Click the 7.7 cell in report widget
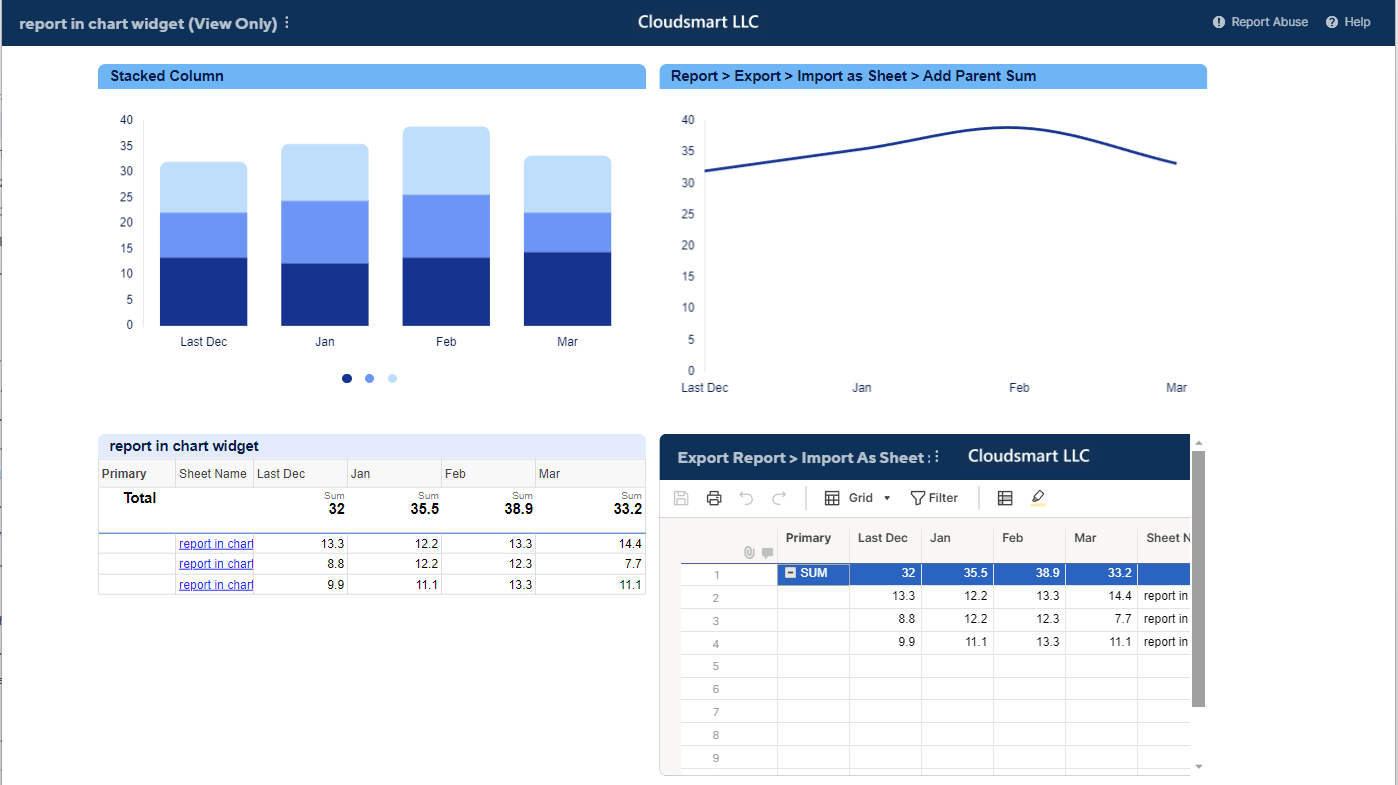 point(590,564)
